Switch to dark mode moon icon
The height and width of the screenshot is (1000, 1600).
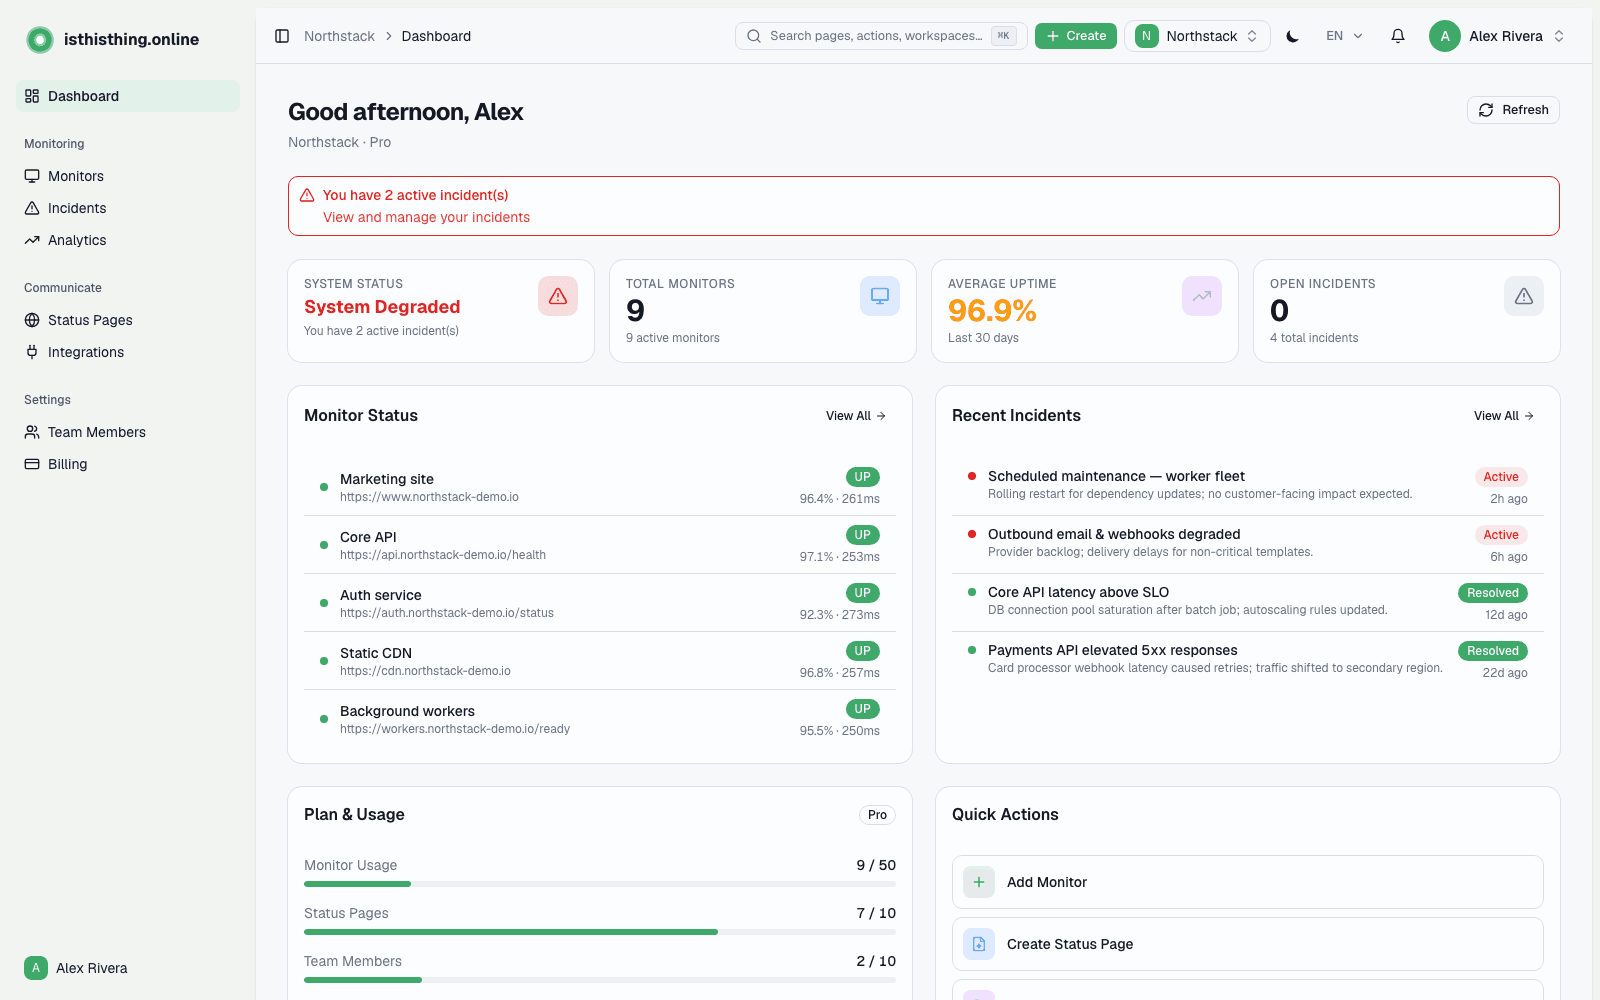click(1292, 36)
